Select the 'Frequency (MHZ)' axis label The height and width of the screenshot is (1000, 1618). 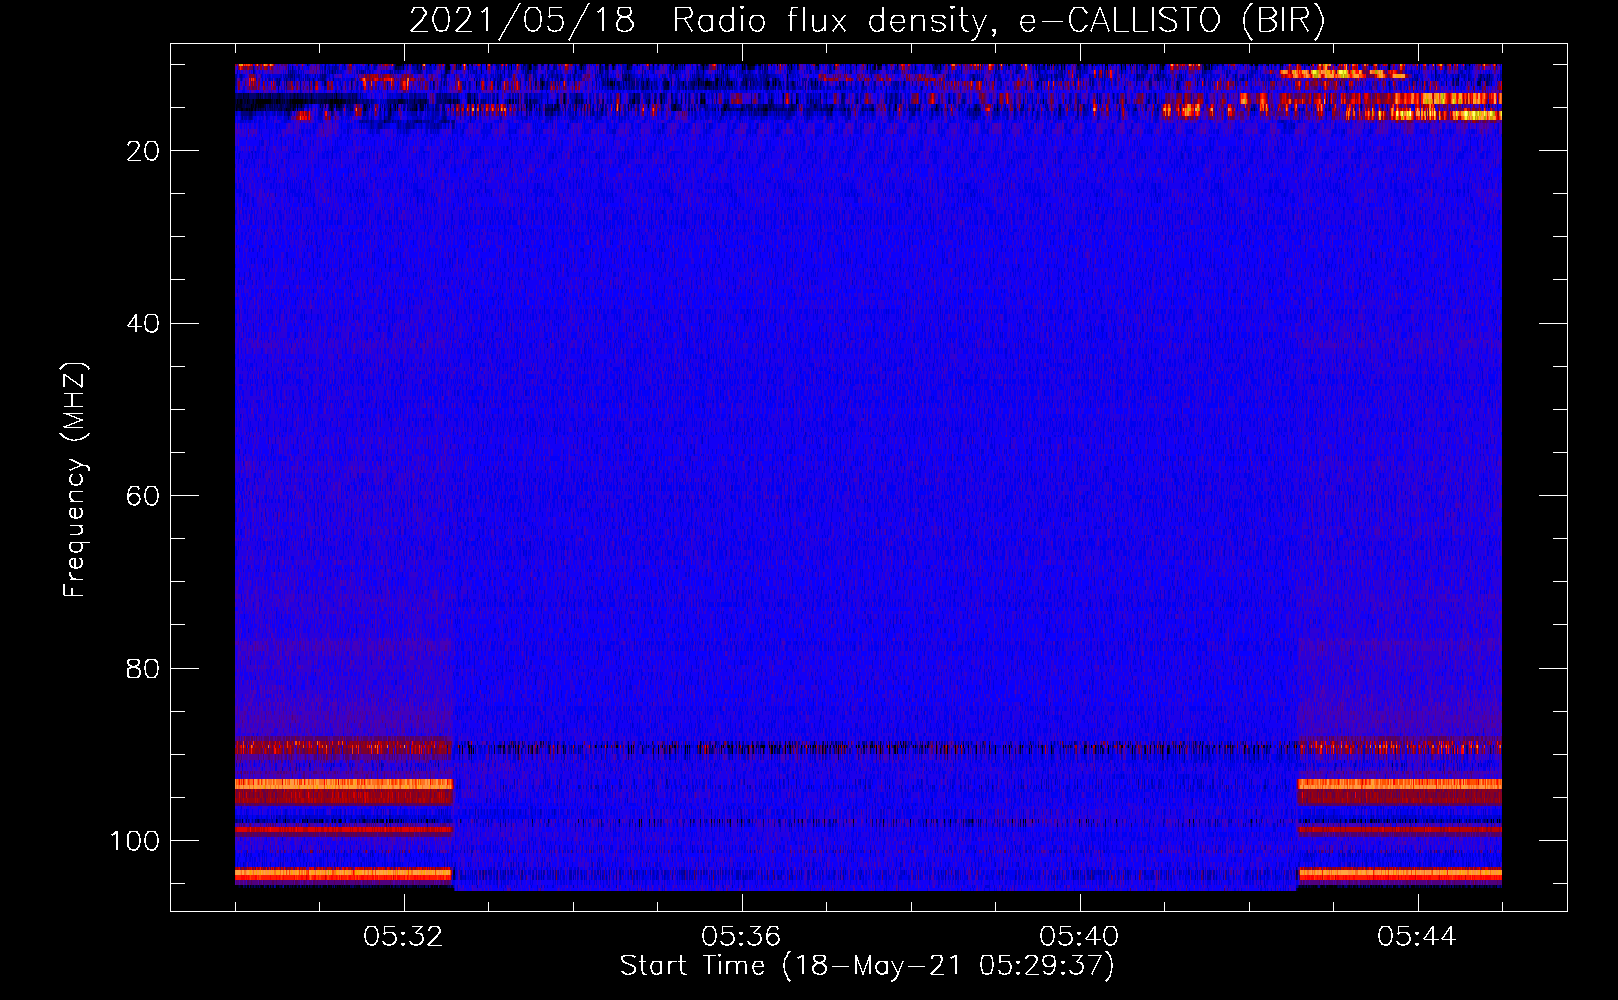click(x=75, y=479)
